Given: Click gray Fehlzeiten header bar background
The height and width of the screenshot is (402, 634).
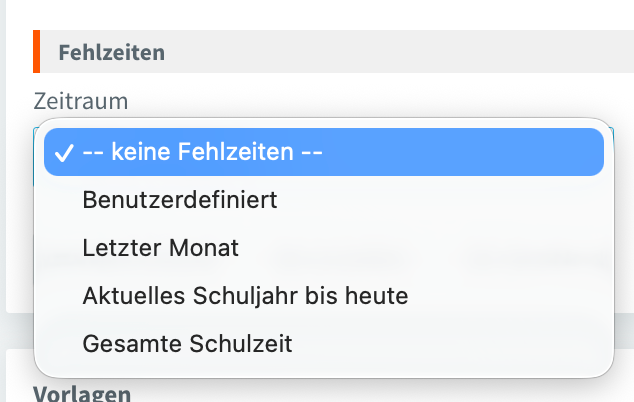Looking at the screenshot, I should tap(400, 52).
